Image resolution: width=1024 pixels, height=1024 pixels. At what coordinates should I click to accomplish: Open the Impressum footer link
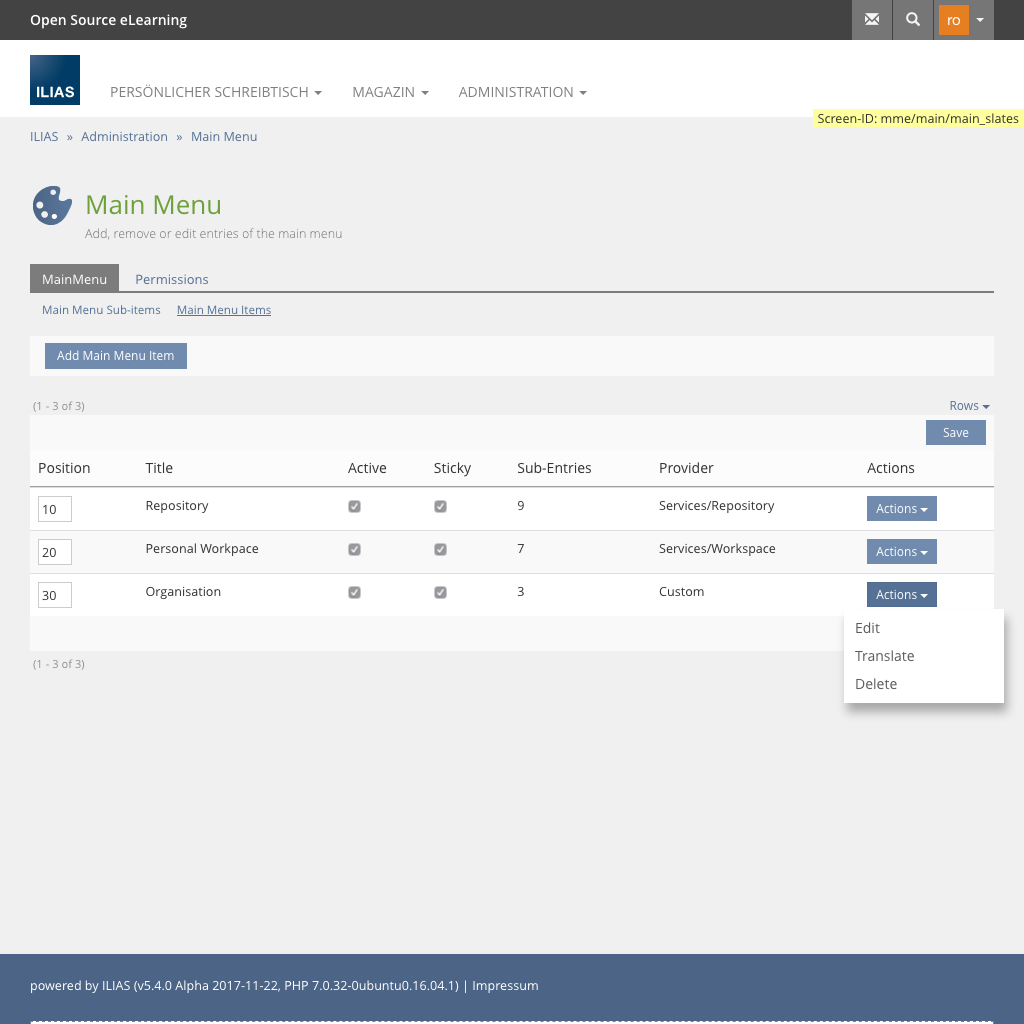click(505, 986)
